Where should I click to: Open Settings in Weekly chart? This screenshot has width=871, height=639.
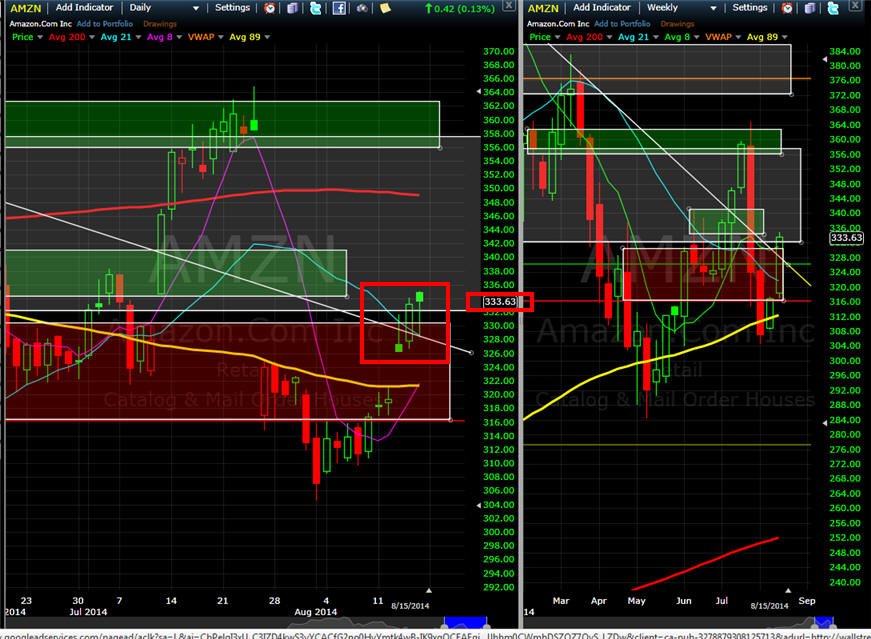click(750, 8)
